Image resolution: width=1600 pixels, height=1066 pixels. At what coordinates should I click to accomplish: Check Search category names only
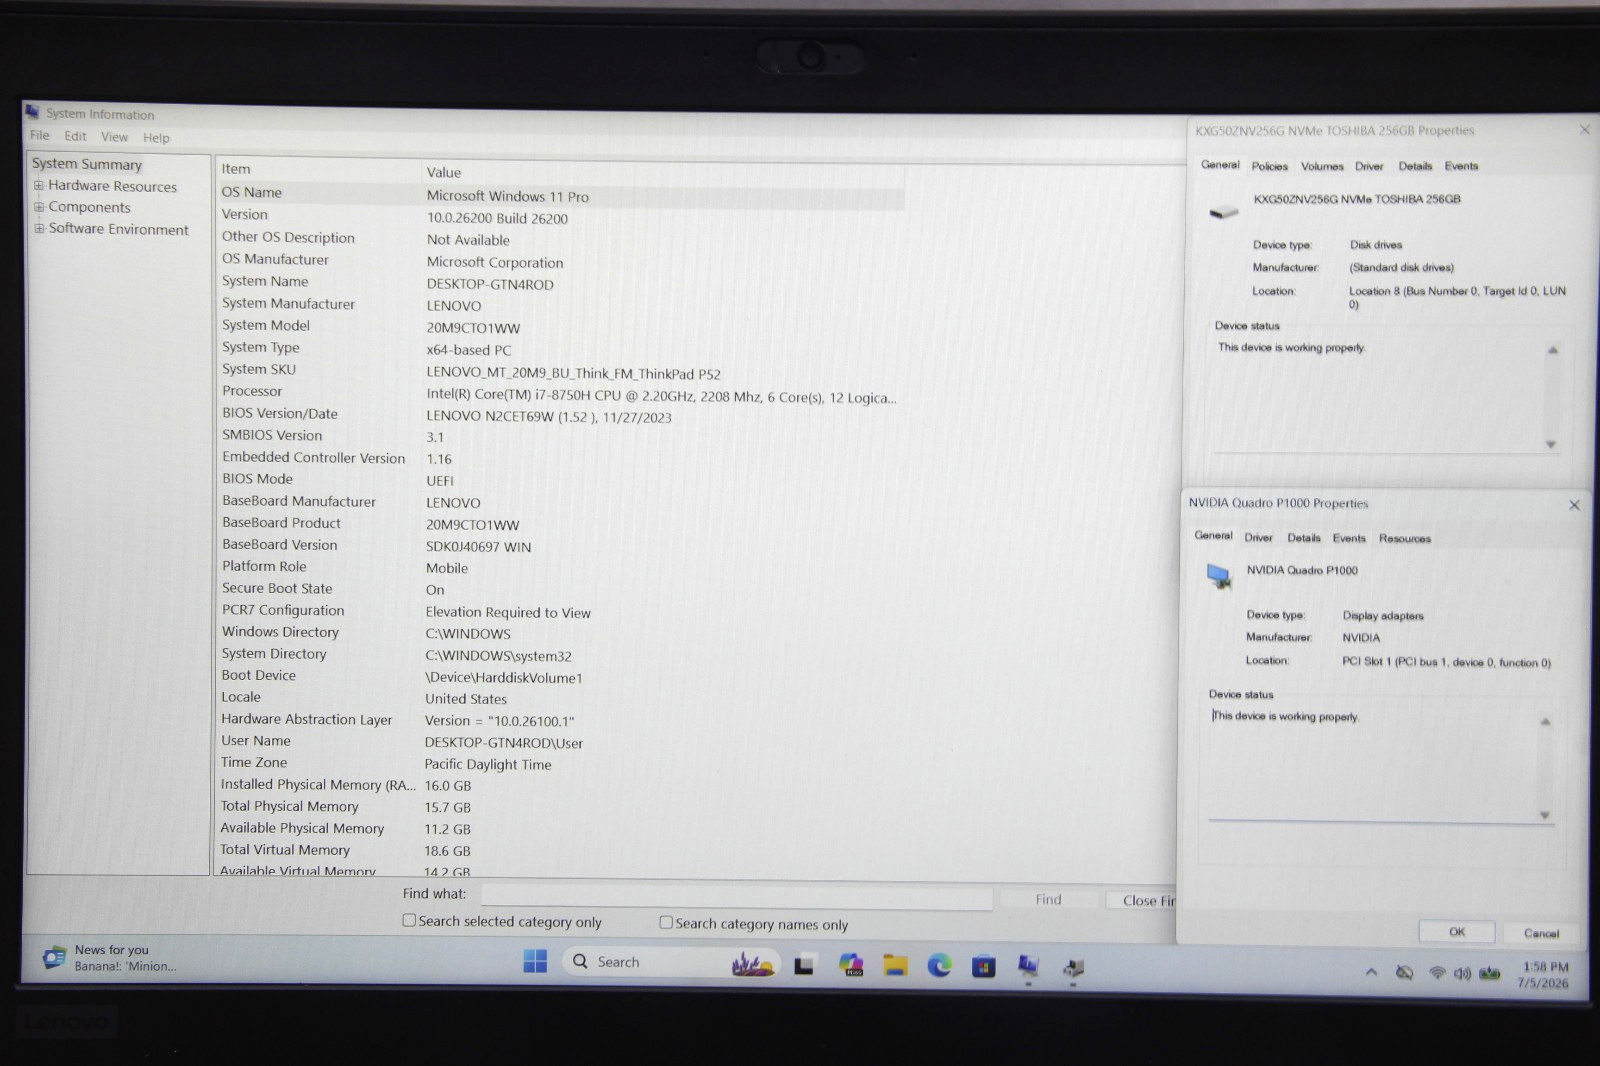pos(666,922)
